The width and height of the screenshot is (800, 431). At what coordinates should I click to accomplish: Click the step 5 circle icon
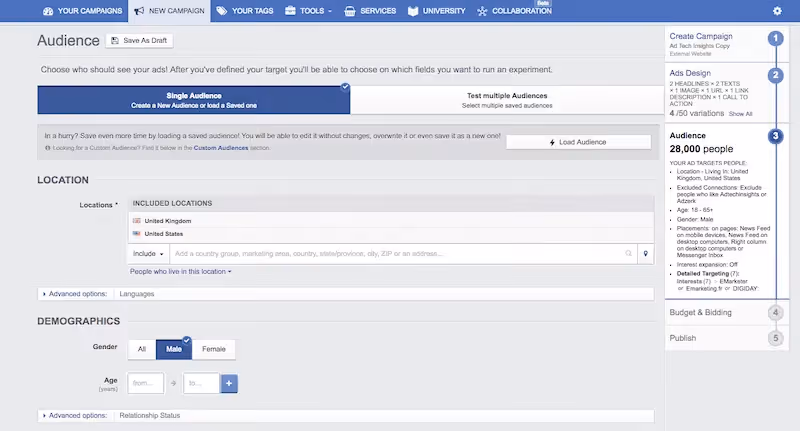(x=776, y=338)
